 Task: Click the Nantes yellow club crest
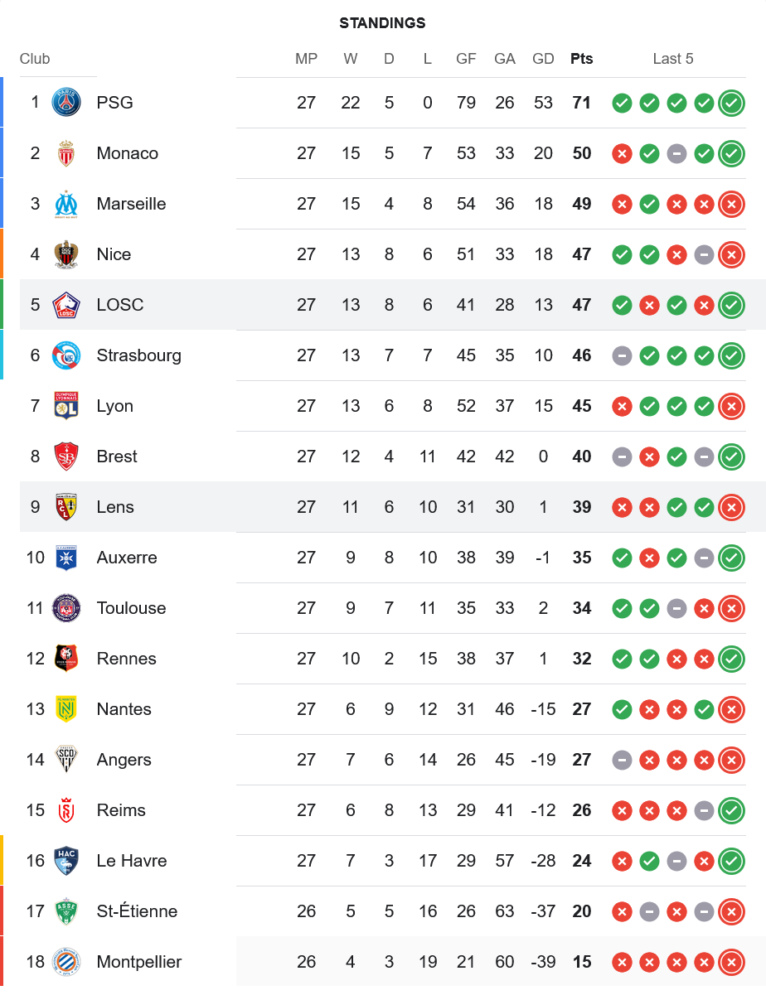(x=66, y=709)
